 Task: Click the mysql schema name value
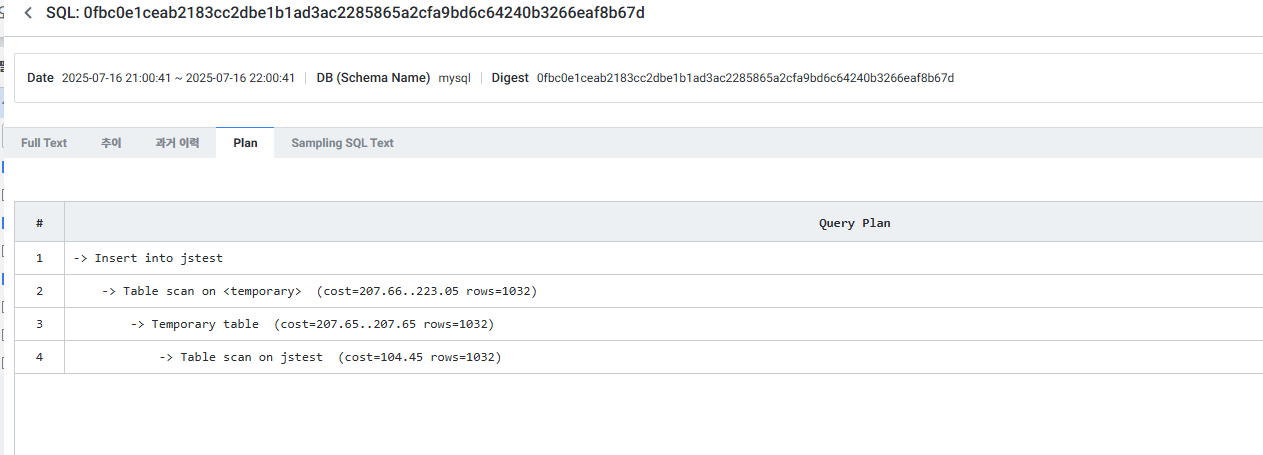pyautogui.click(x=454, y=78)
